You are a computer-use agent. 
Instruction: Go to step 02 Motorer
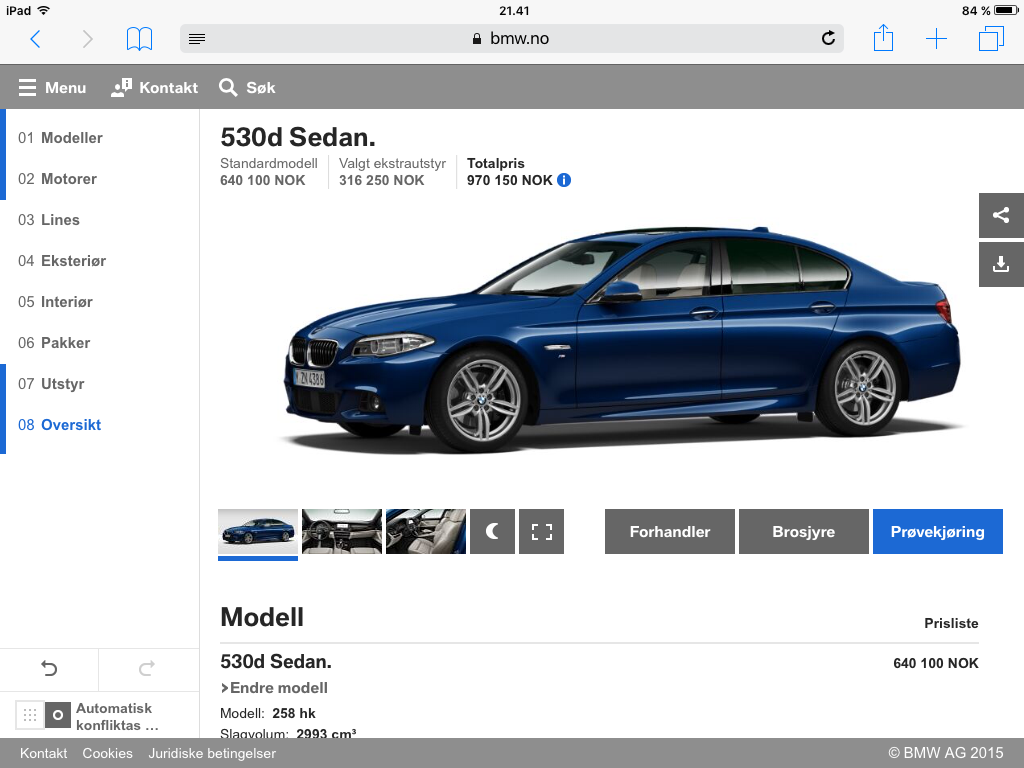[x=57, y=179]
